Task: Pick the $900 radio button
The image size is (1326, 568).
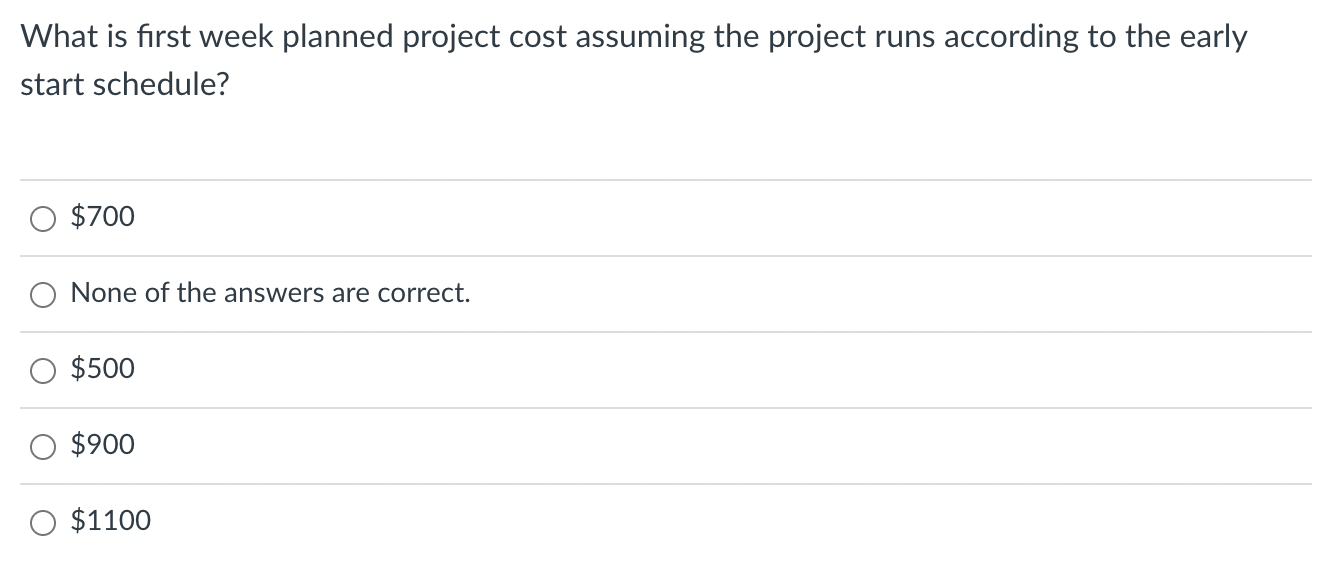Action: pos(42,446)
